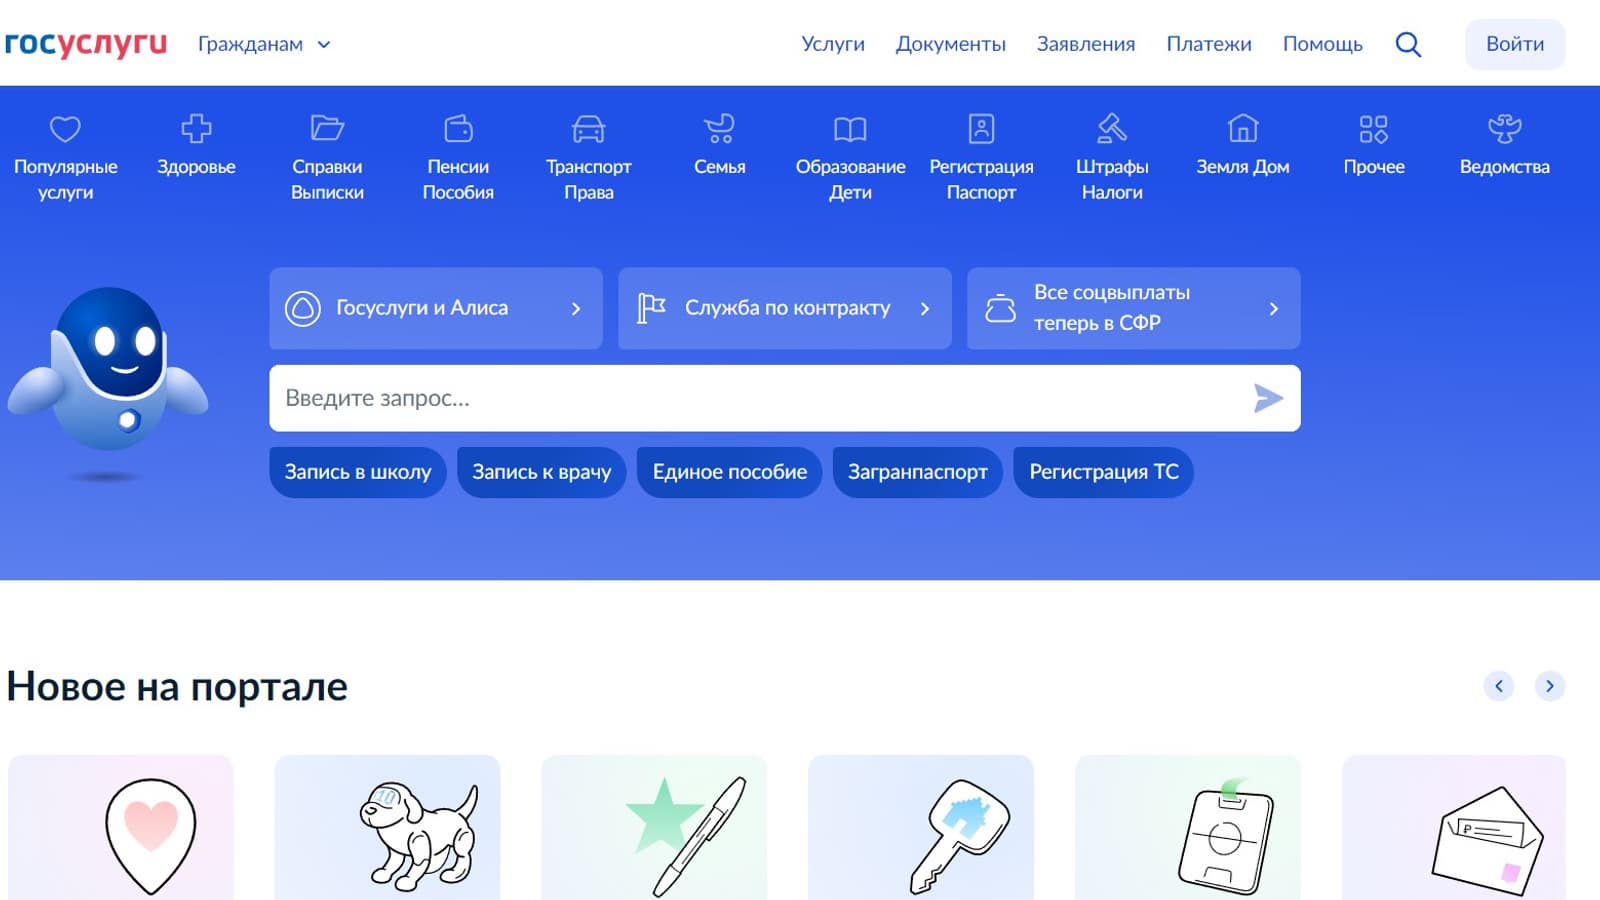
Task: Go to the Заявления menu item
Action: 1086,44
